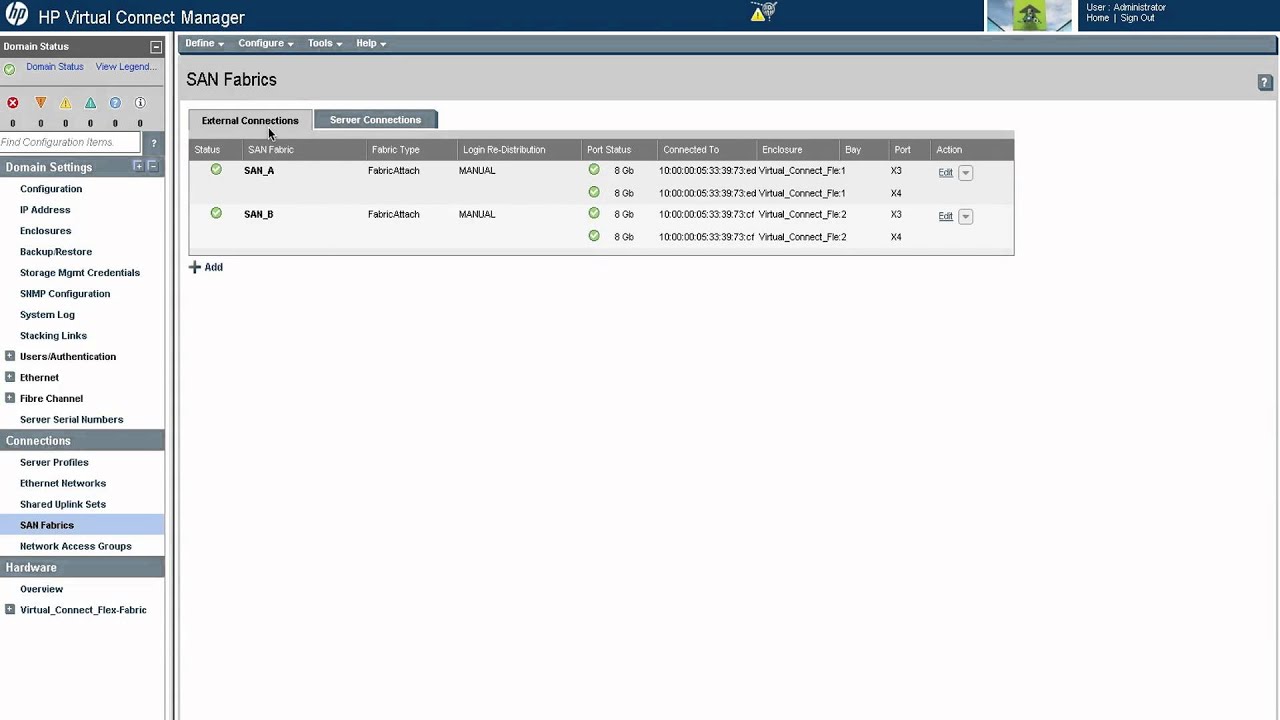
Task: Click the teal minor alert status icon
Action: (90, 103)
